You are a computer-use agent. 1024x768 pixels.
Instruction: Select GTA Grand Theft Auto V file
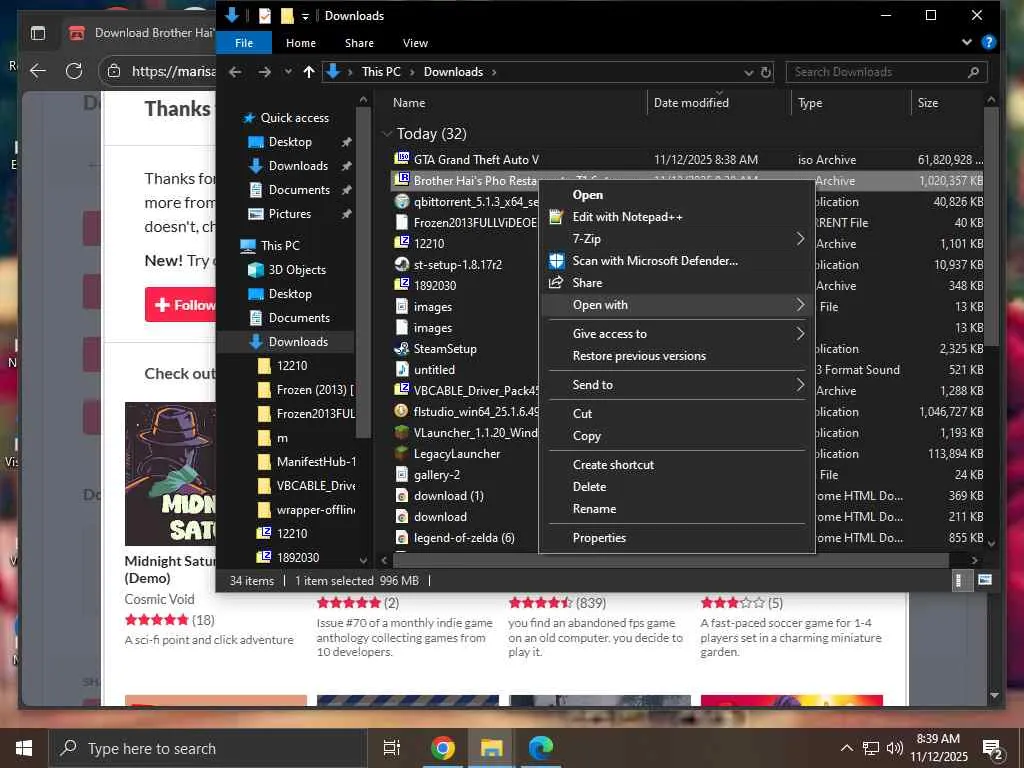pos(476,159)
